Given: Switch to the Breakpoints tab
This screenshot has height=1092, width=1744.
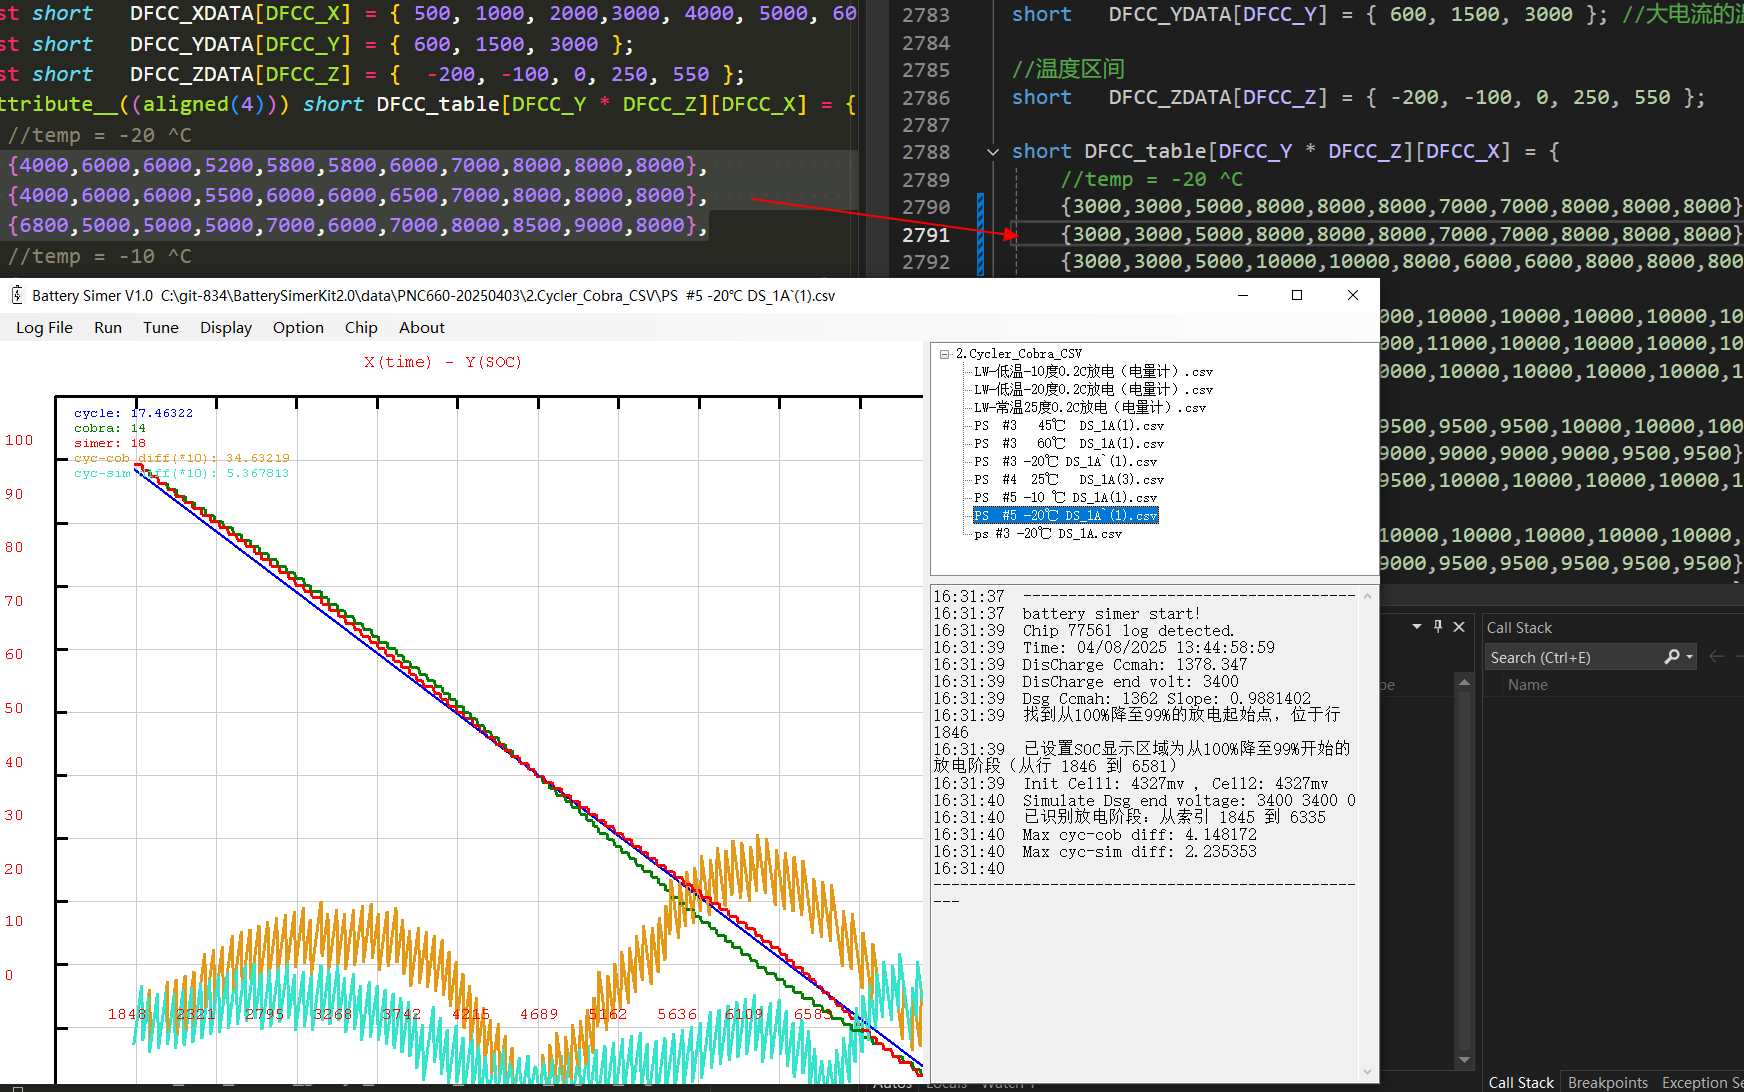Looking at the screenshot, I should pos(1608,1082).
